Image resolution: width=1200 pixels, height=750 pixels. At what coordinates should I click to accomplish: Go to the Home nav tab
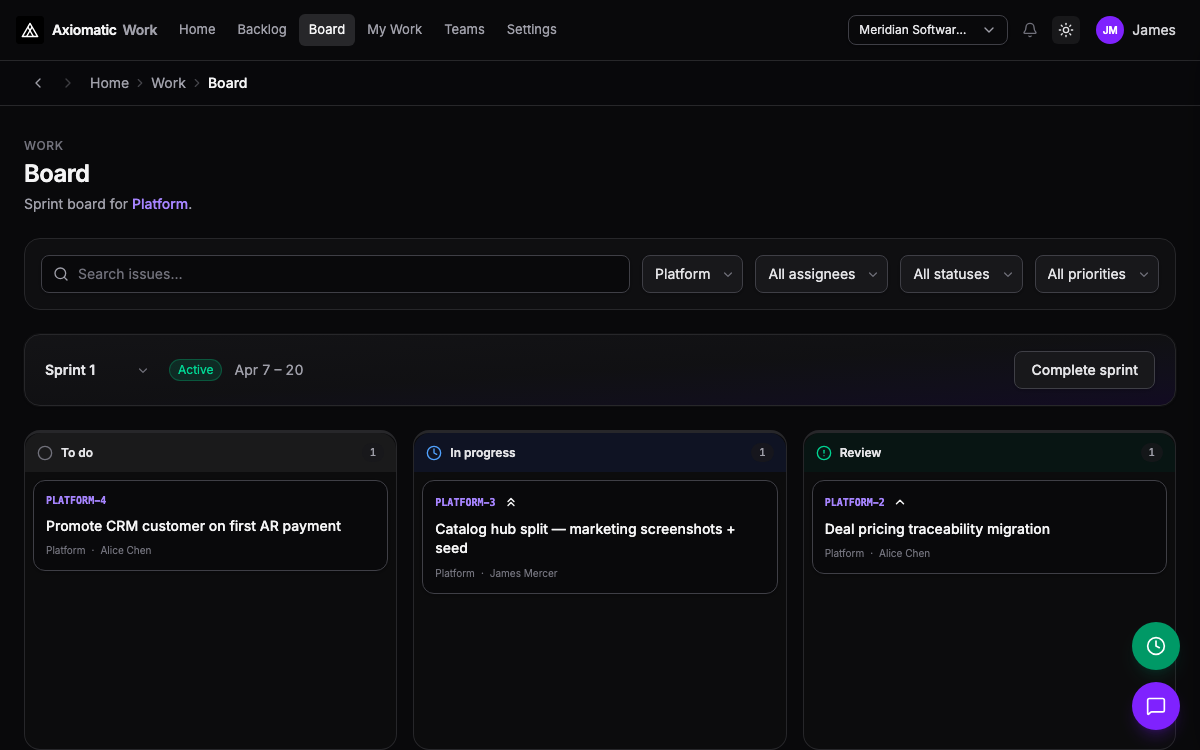coord(197,30)
